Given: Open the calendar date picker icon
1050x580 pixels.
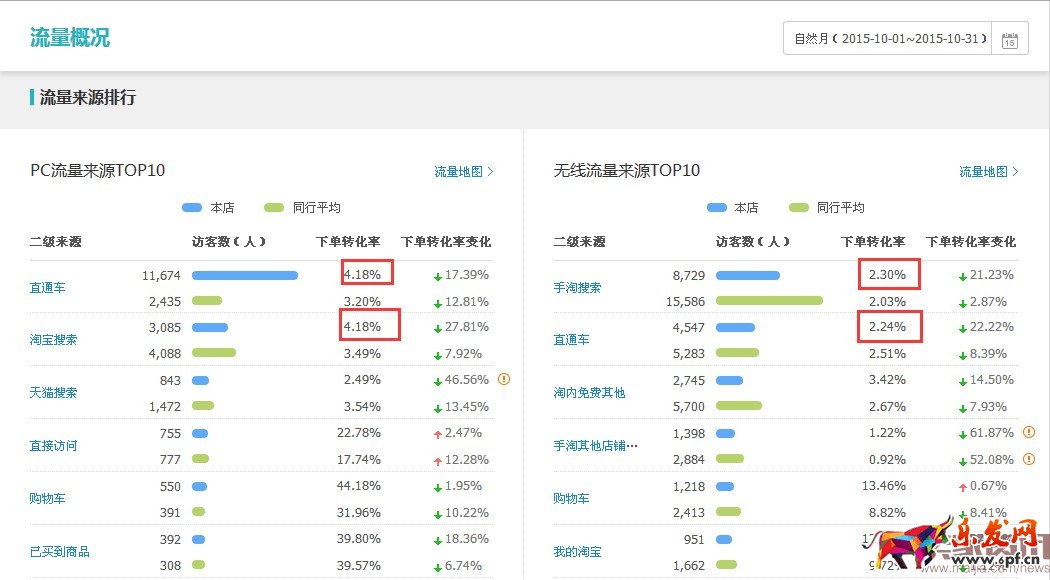Looking at the screenshot, I should tap(1010, 40).
